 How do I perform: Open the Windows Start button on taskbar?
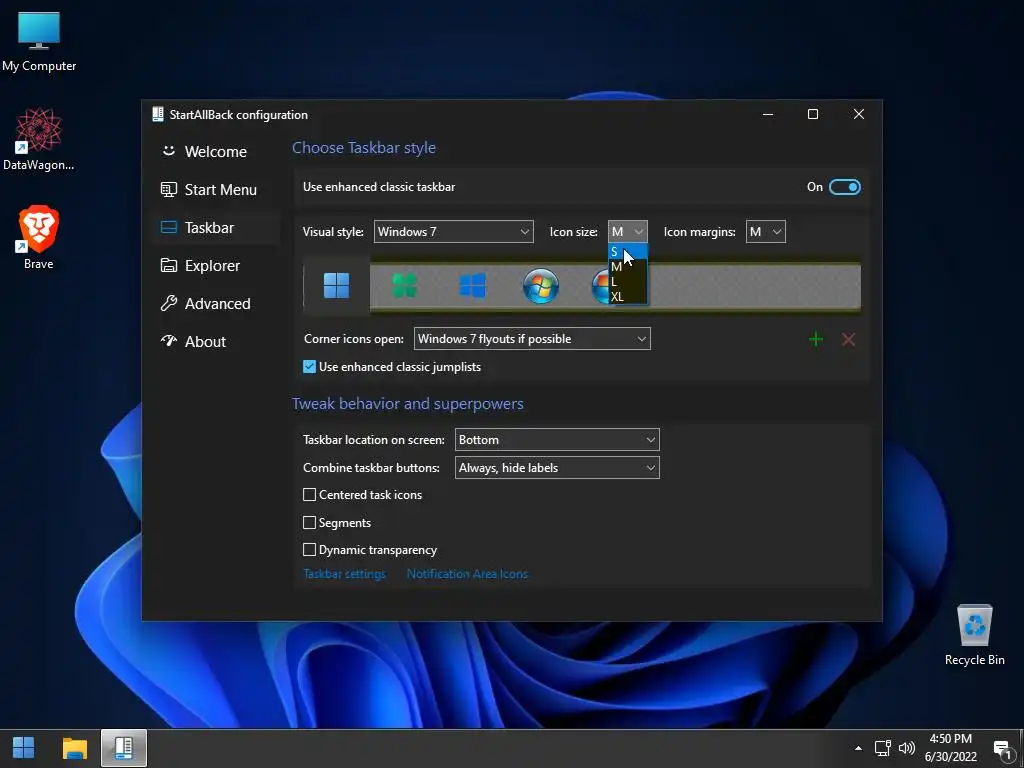click(24, 748)
